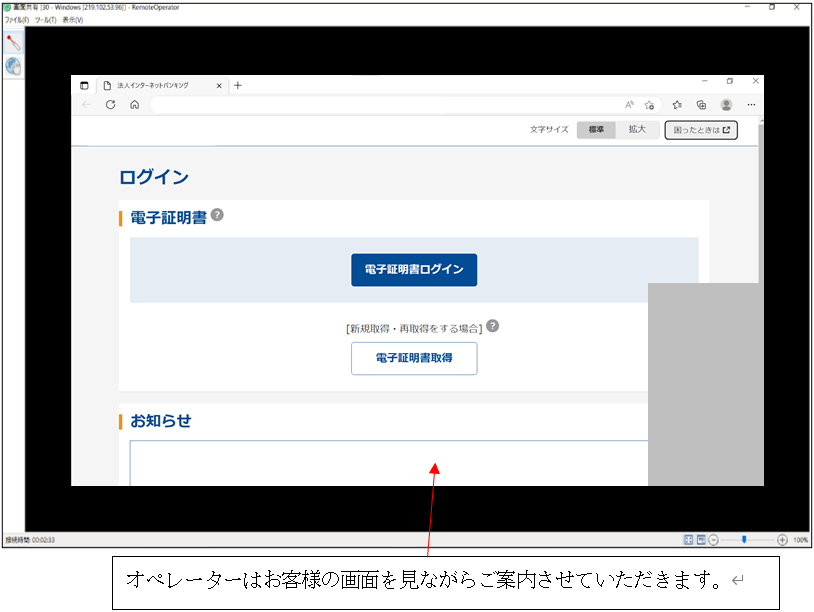Click the refresh icon in the browser
Screen dimensions: 814x612
tap(110, 104)
